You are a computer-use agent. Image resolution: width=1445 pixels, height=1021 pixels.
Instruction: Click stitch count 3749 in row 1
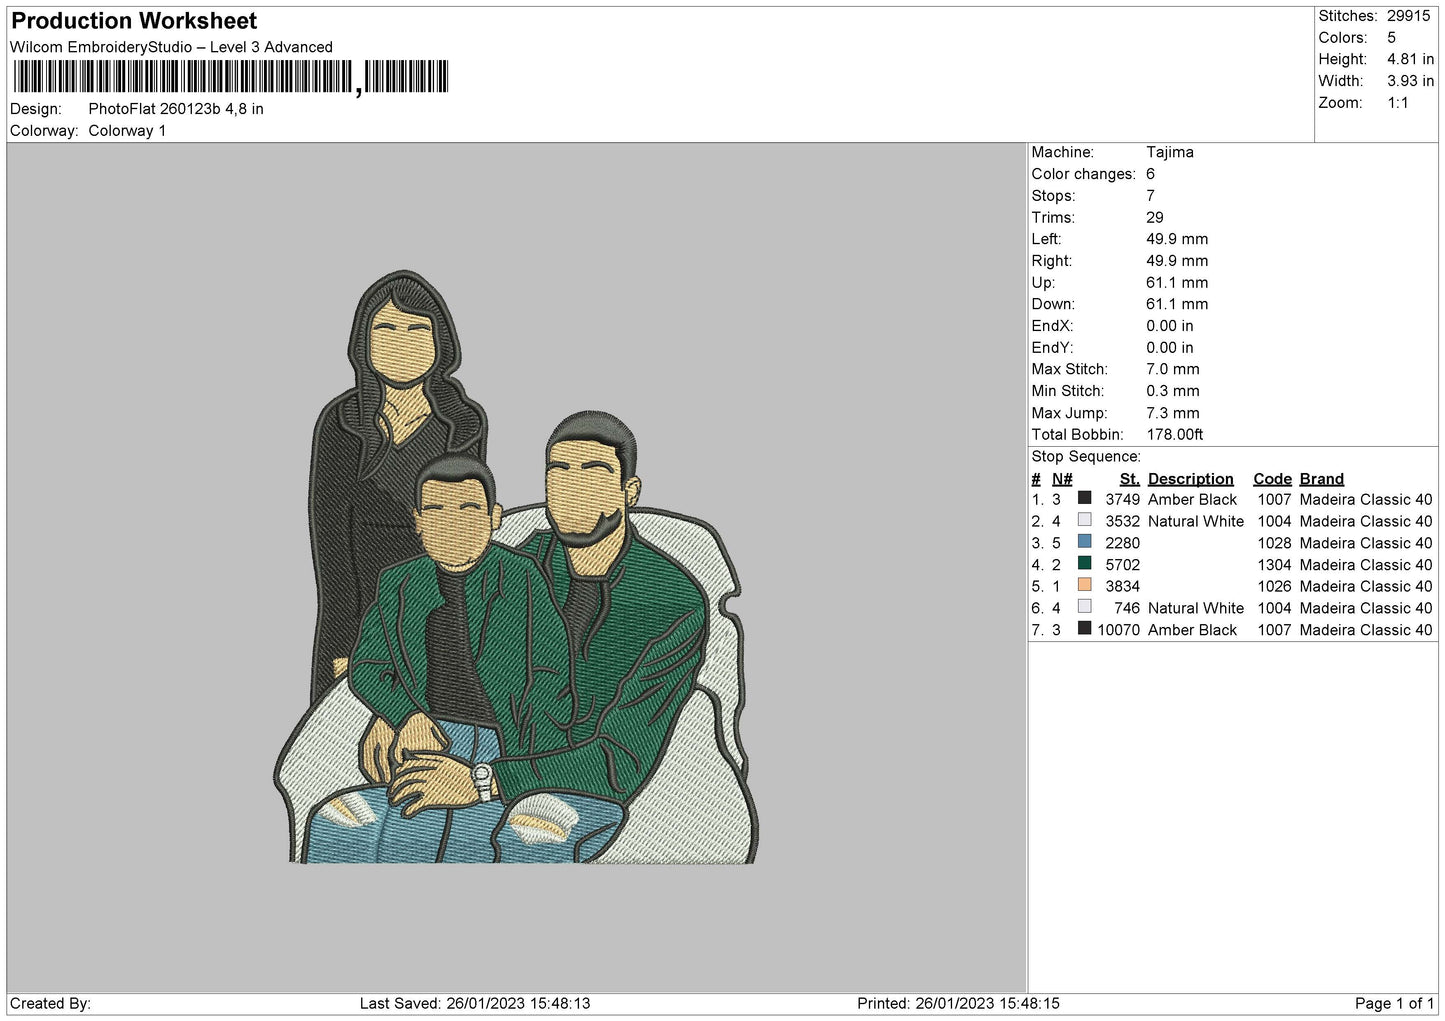coord(1122,499)
